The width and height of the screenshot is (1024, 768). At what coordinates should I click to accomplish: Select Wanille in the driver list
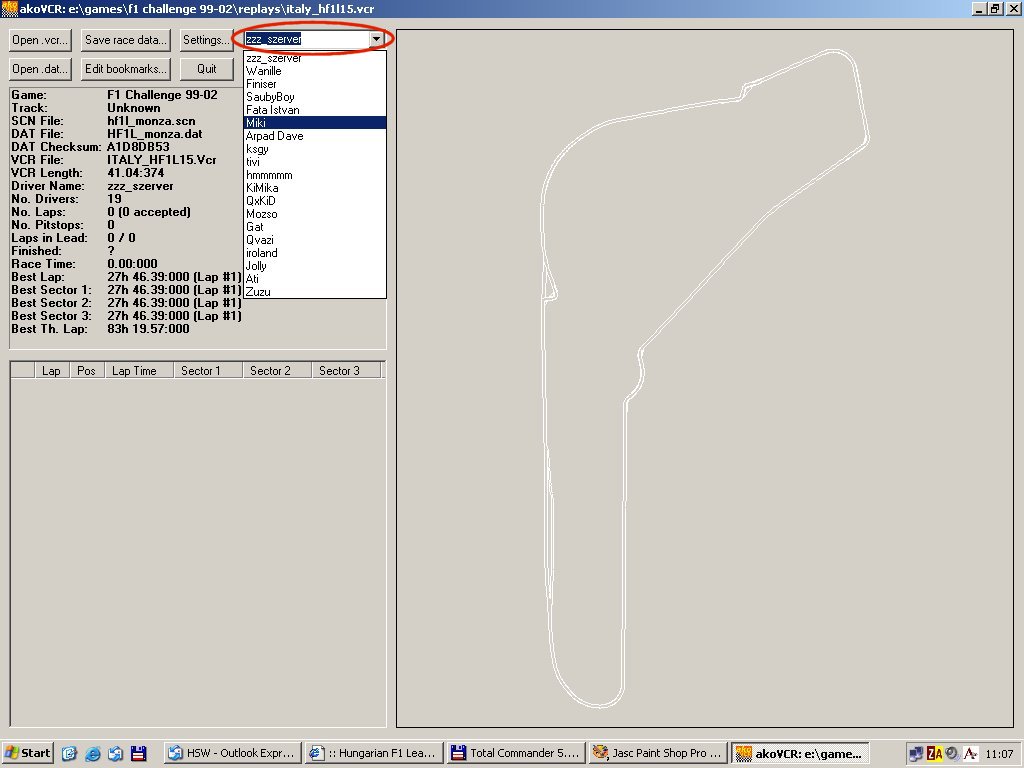coord(315,71)
